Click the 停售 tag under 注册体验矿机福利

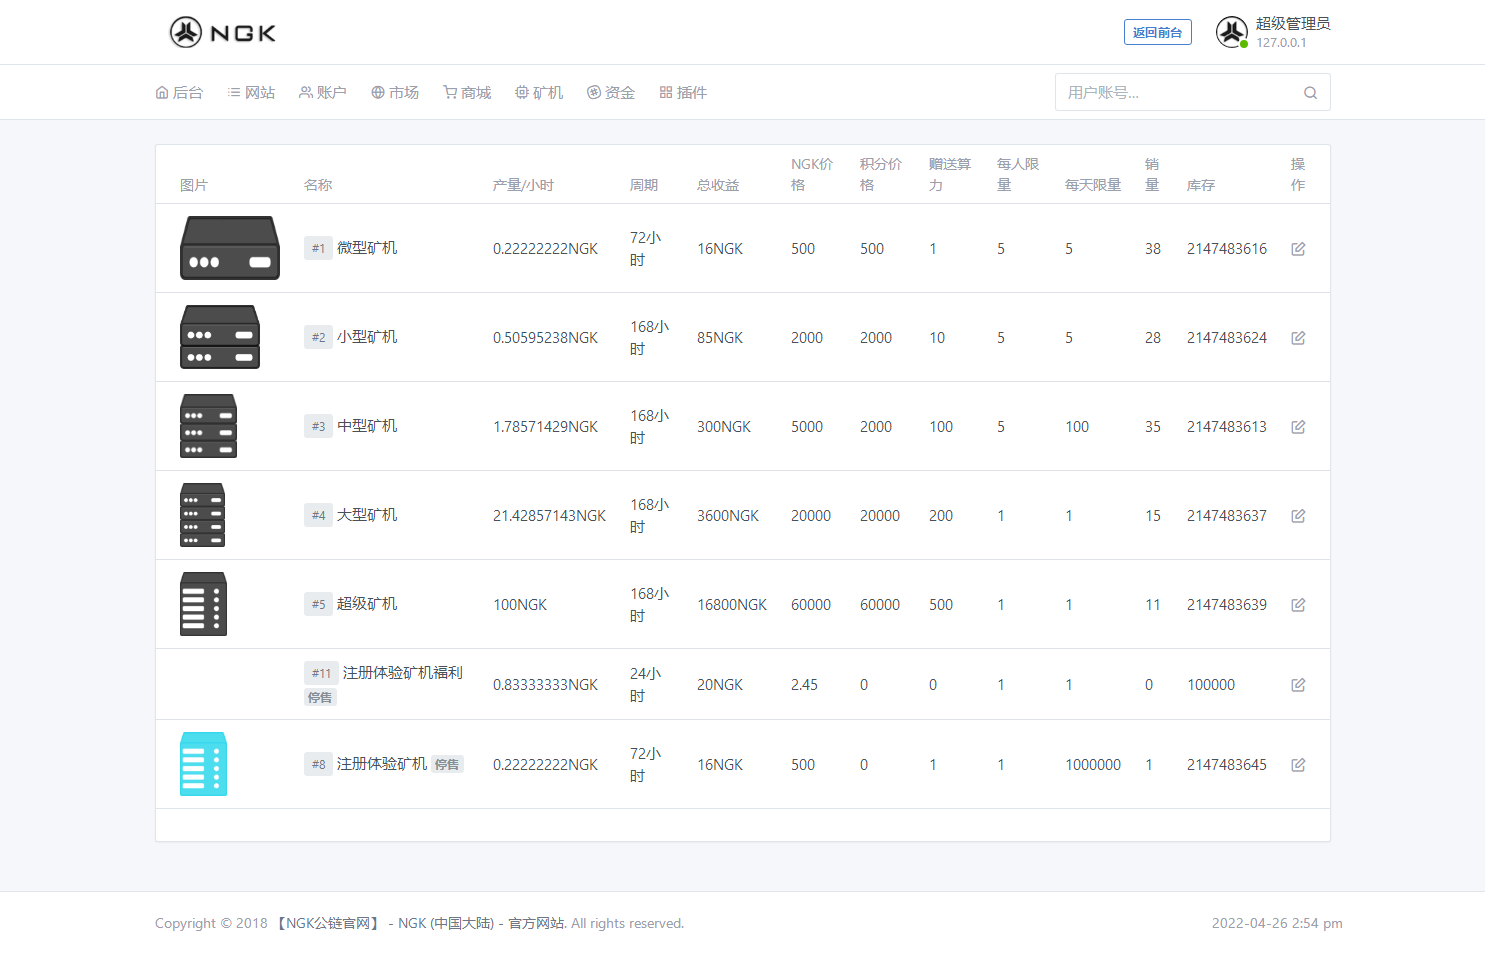(x=320, y=697)
